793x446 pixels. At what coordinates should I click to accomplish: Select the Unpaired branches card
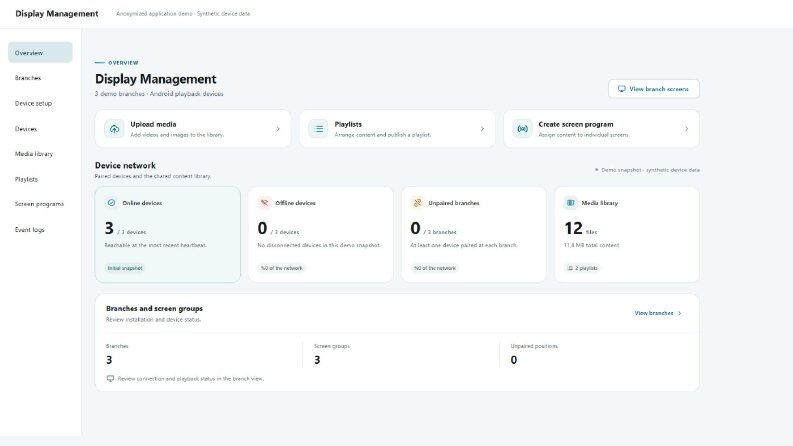tap(474, 235)
